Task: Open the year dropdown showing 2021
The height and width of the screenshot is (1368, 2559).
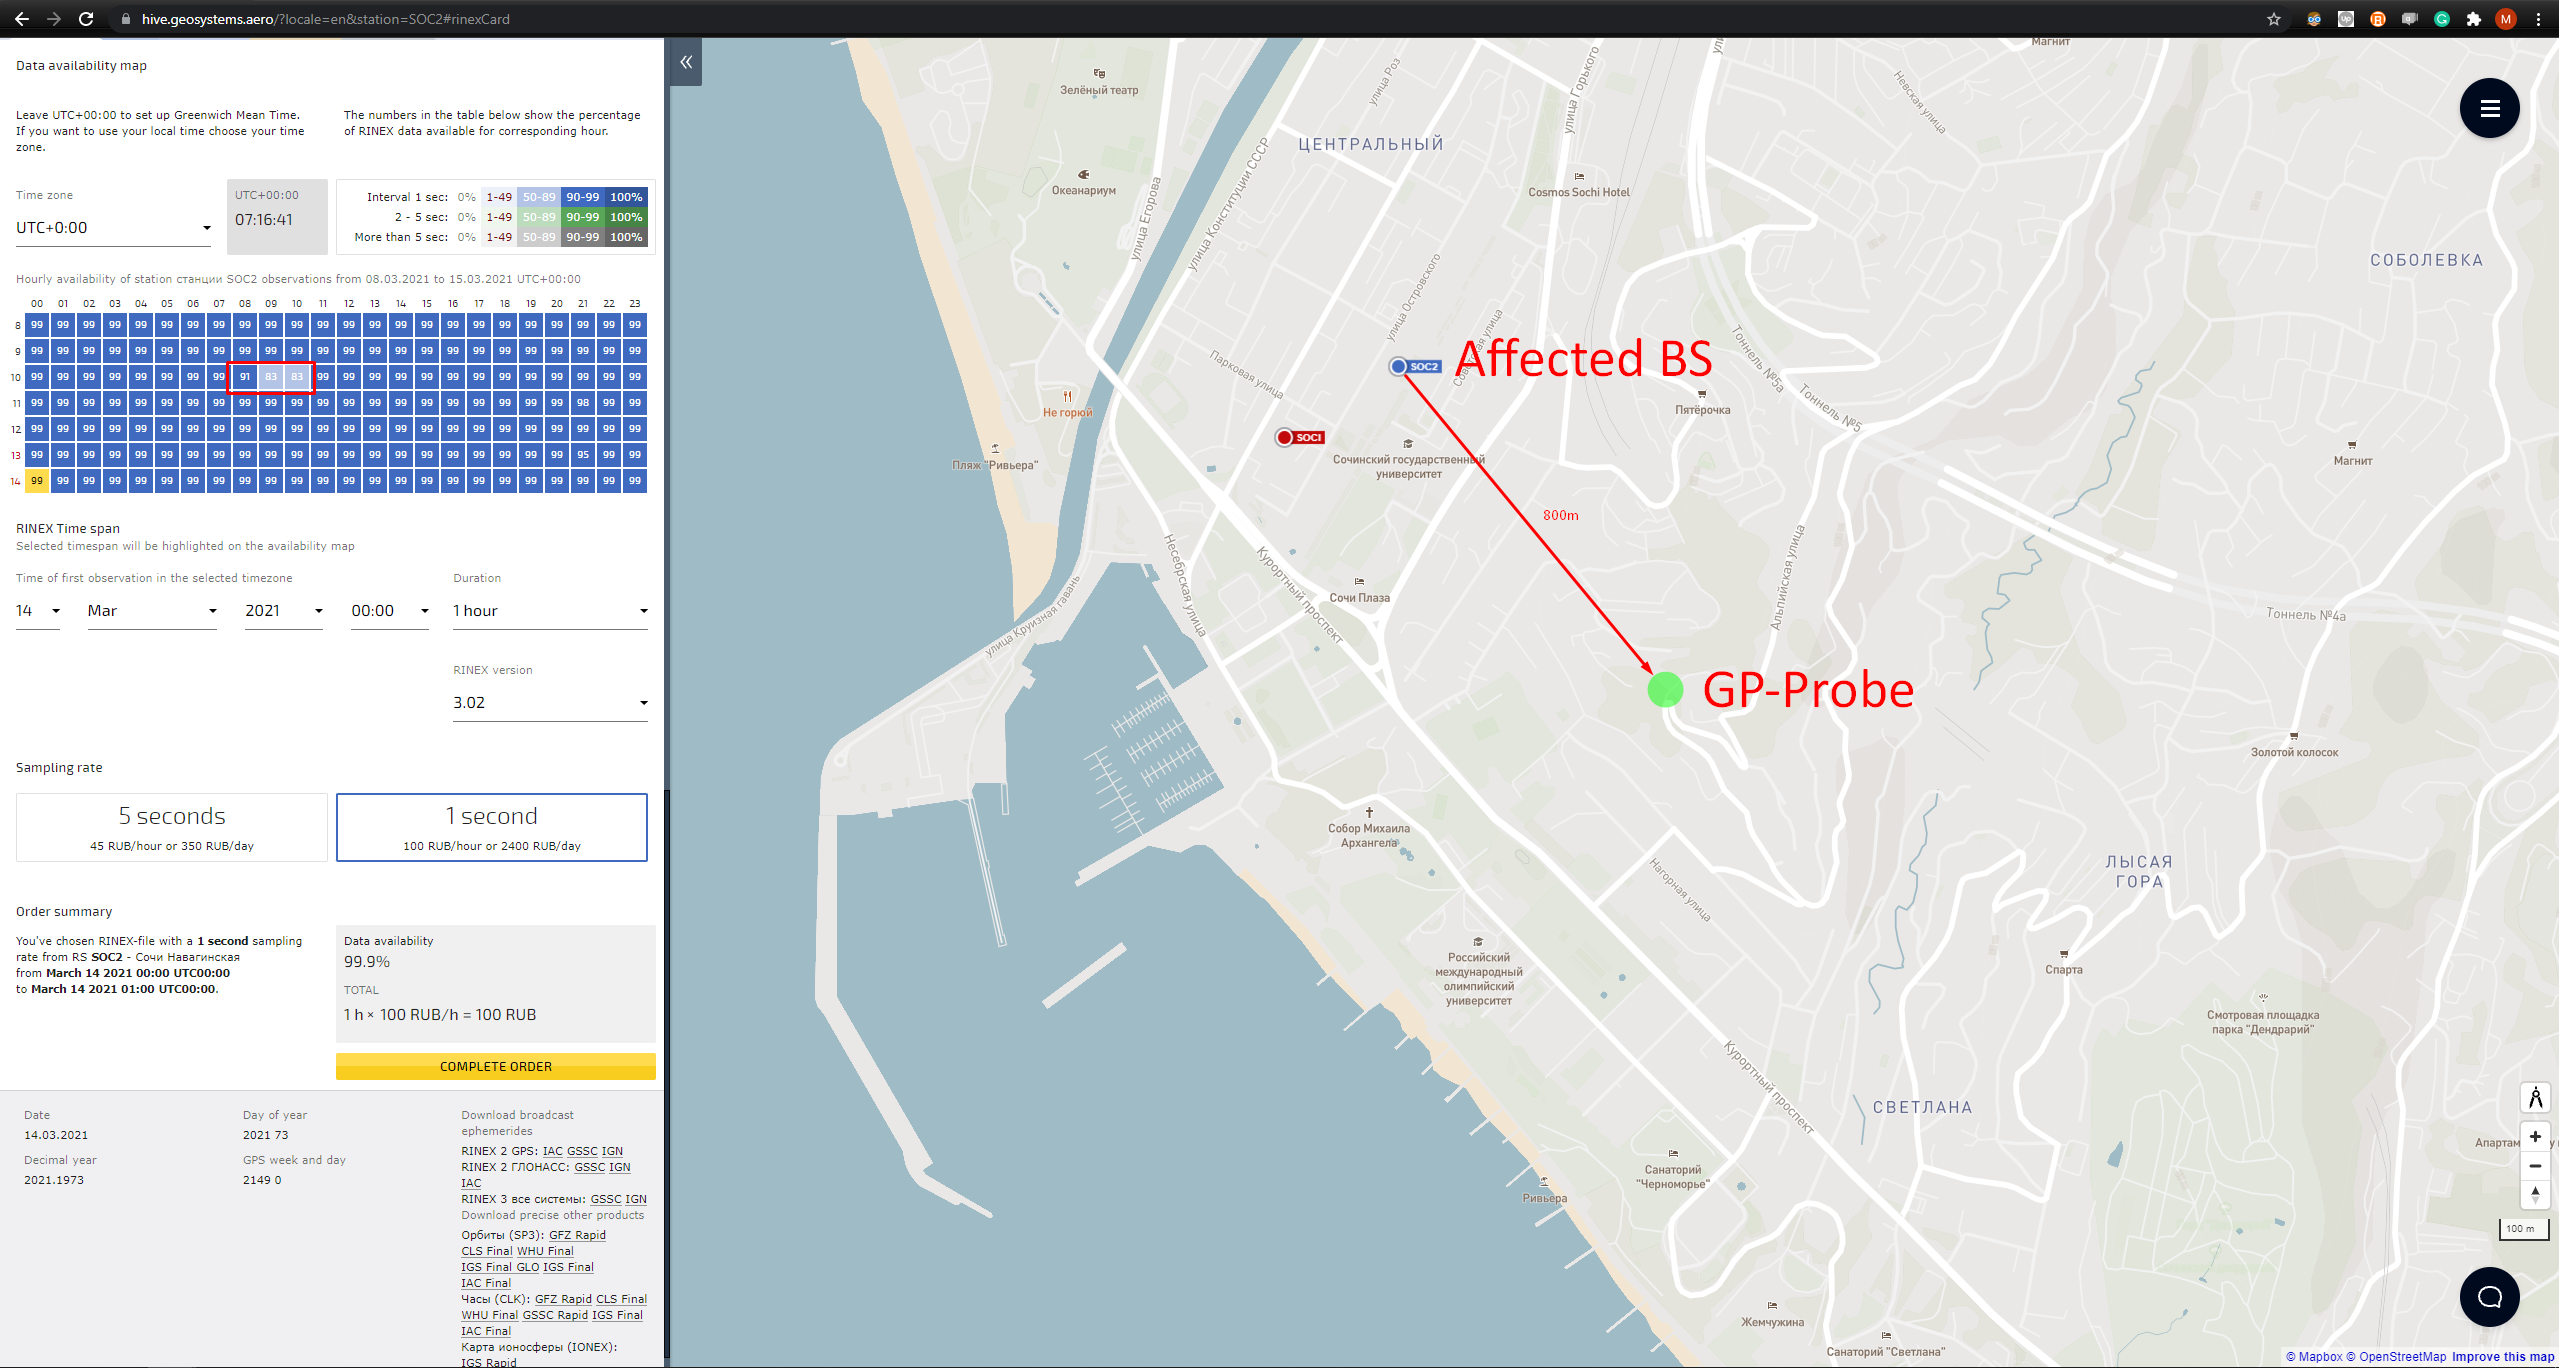Action: (x=284, y=611)
